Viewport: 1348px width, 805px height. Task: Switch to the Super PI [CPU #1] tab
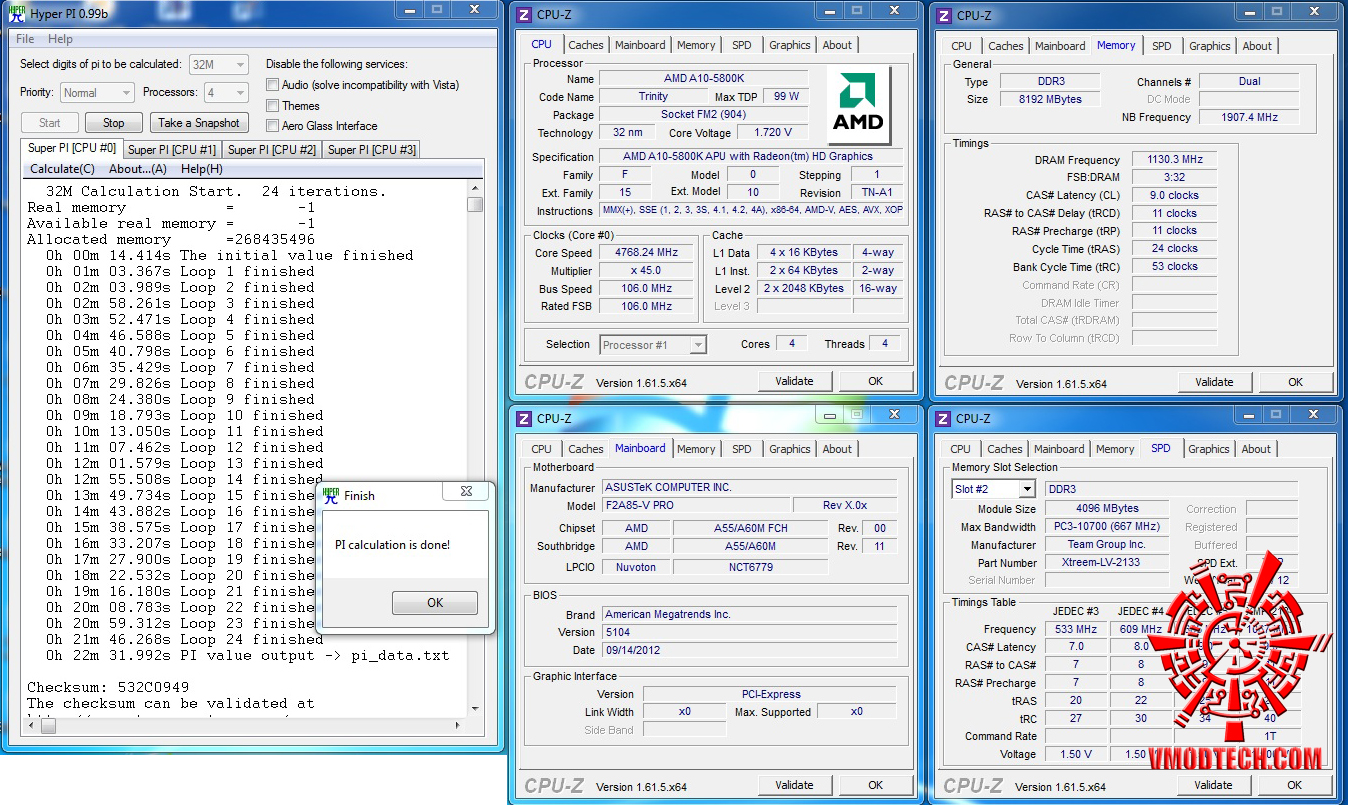pyautogui.click(x=172, y=150)
